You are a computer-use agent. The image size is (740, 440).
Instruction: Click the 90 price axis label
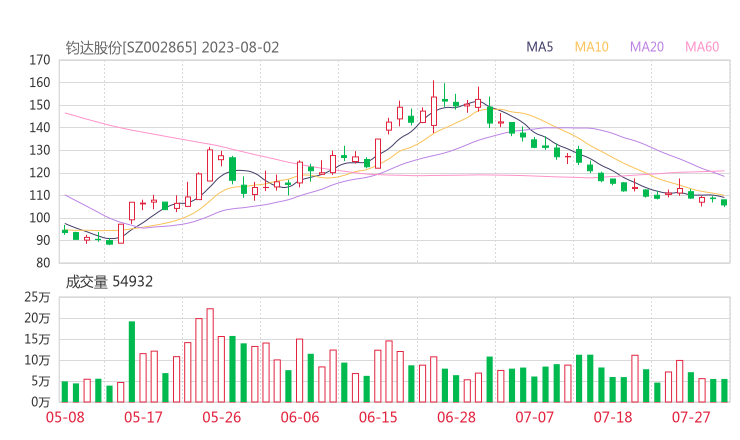pyautogui.click(x=43, y=240)
